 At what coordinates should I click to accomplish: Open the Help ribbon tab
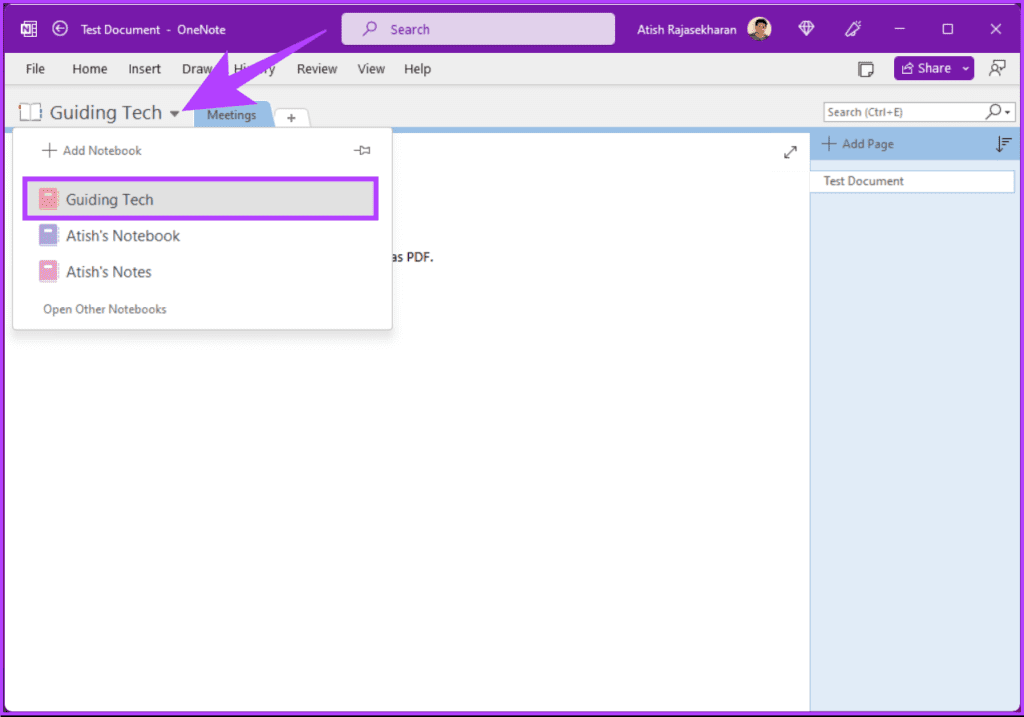417,69
